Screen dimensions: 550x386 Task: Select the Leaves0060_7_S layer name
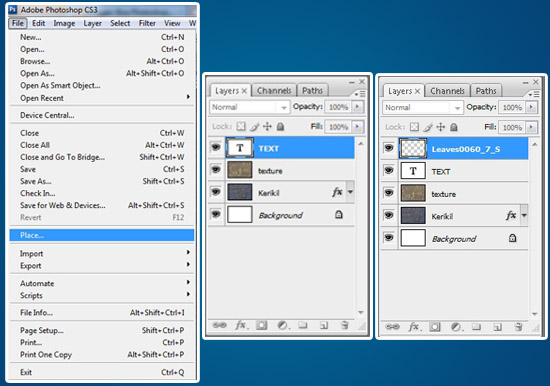(466, 149)
